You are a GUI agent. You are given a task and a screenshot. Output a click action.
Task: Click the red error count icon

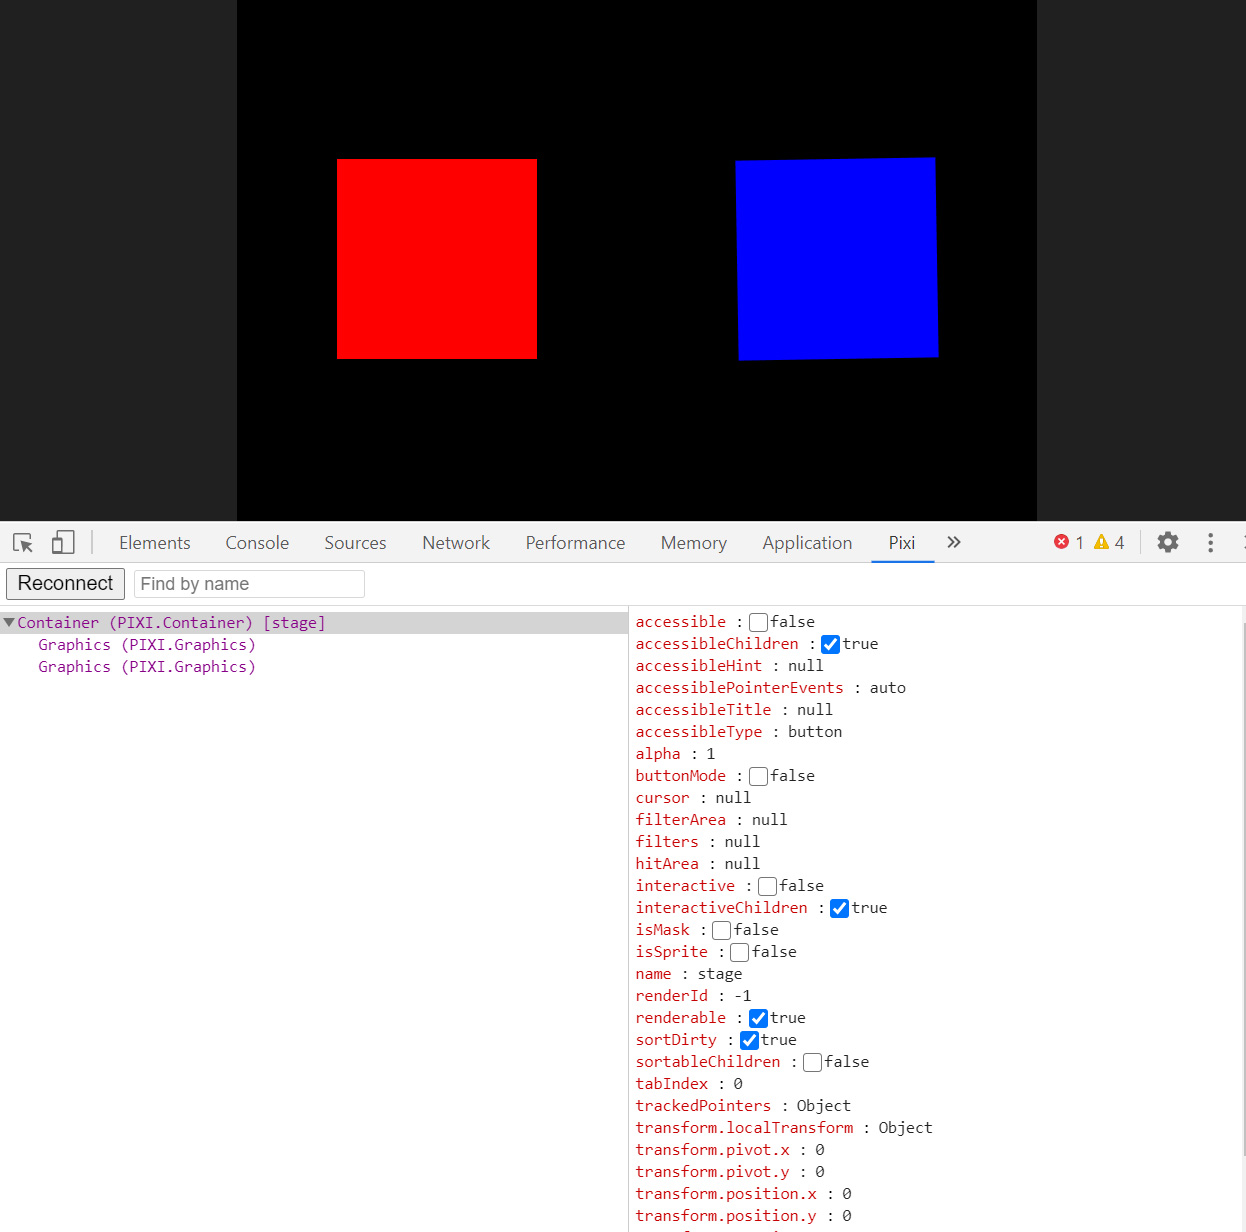(x=1061, y=542)
